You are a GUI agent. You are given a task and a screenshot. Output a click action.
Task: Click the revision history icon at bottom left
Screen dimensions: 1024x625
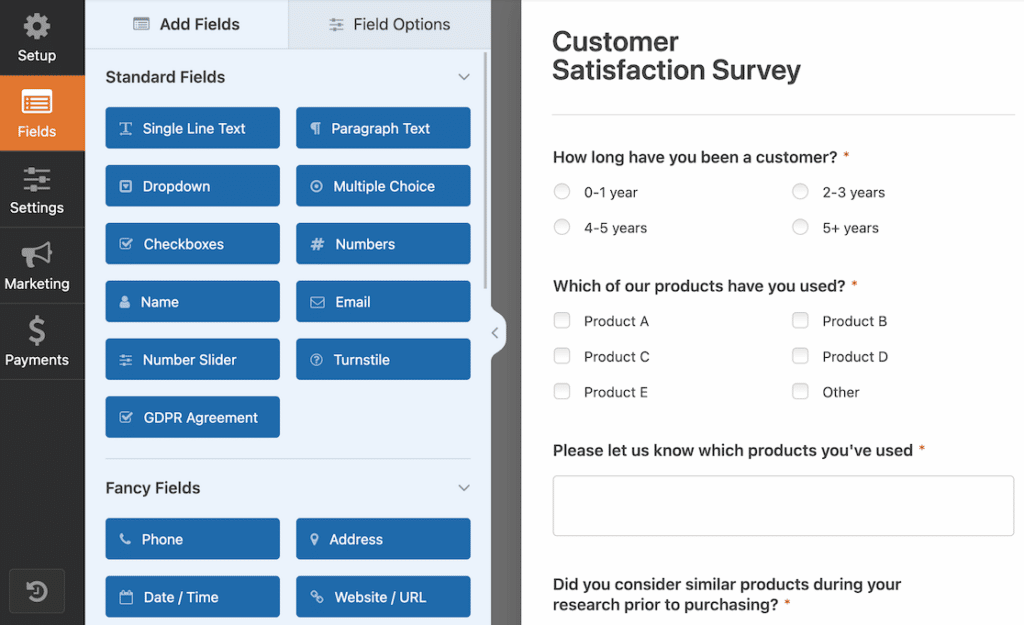pyautogui.click(x=37, y=591)
